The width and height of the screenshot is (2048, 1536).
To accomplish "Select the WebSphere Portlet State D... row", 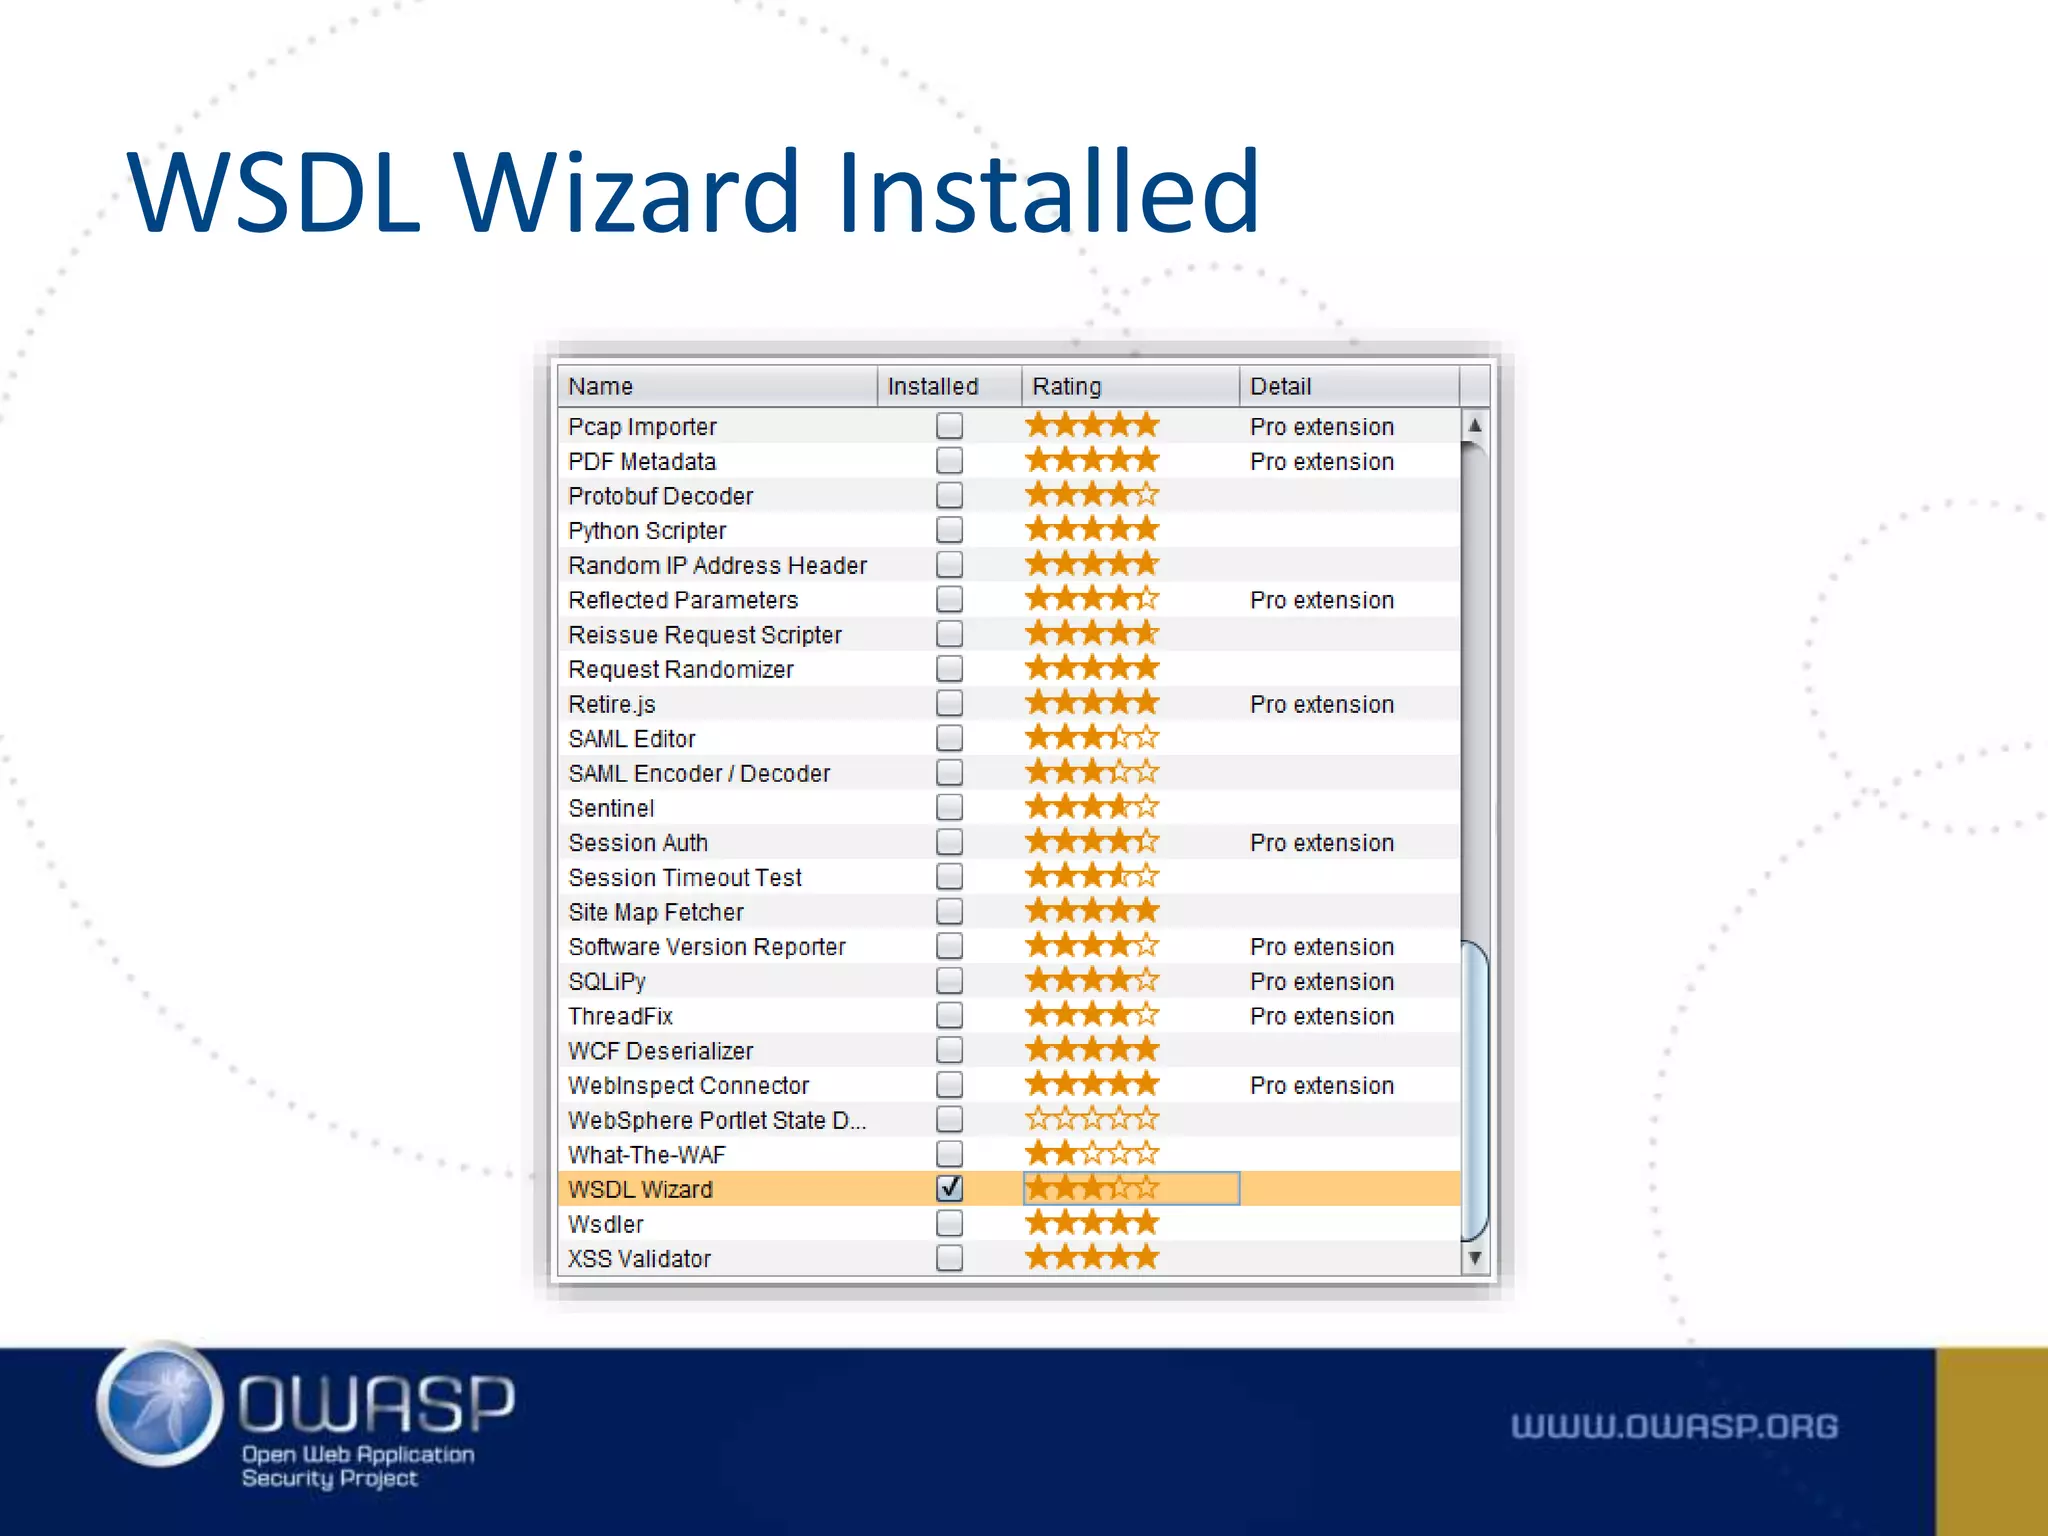I will pos(1009,1119).
